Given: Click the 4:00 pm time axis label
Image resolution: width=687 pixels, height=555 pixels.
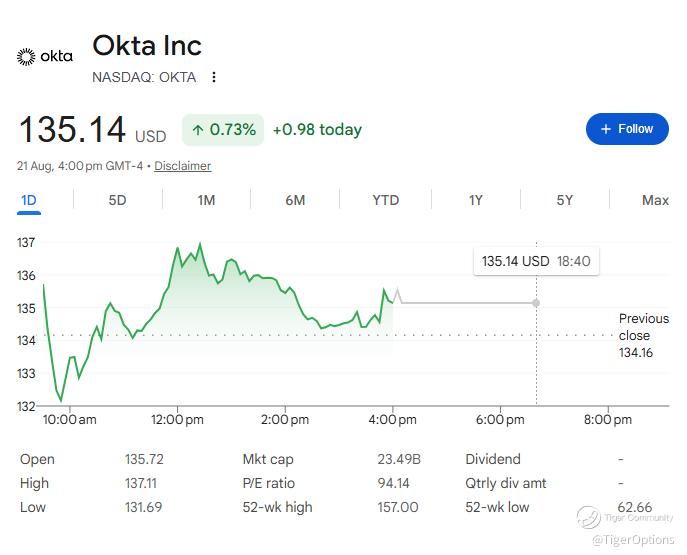Looking at the screenshot, I should [393, 420].
